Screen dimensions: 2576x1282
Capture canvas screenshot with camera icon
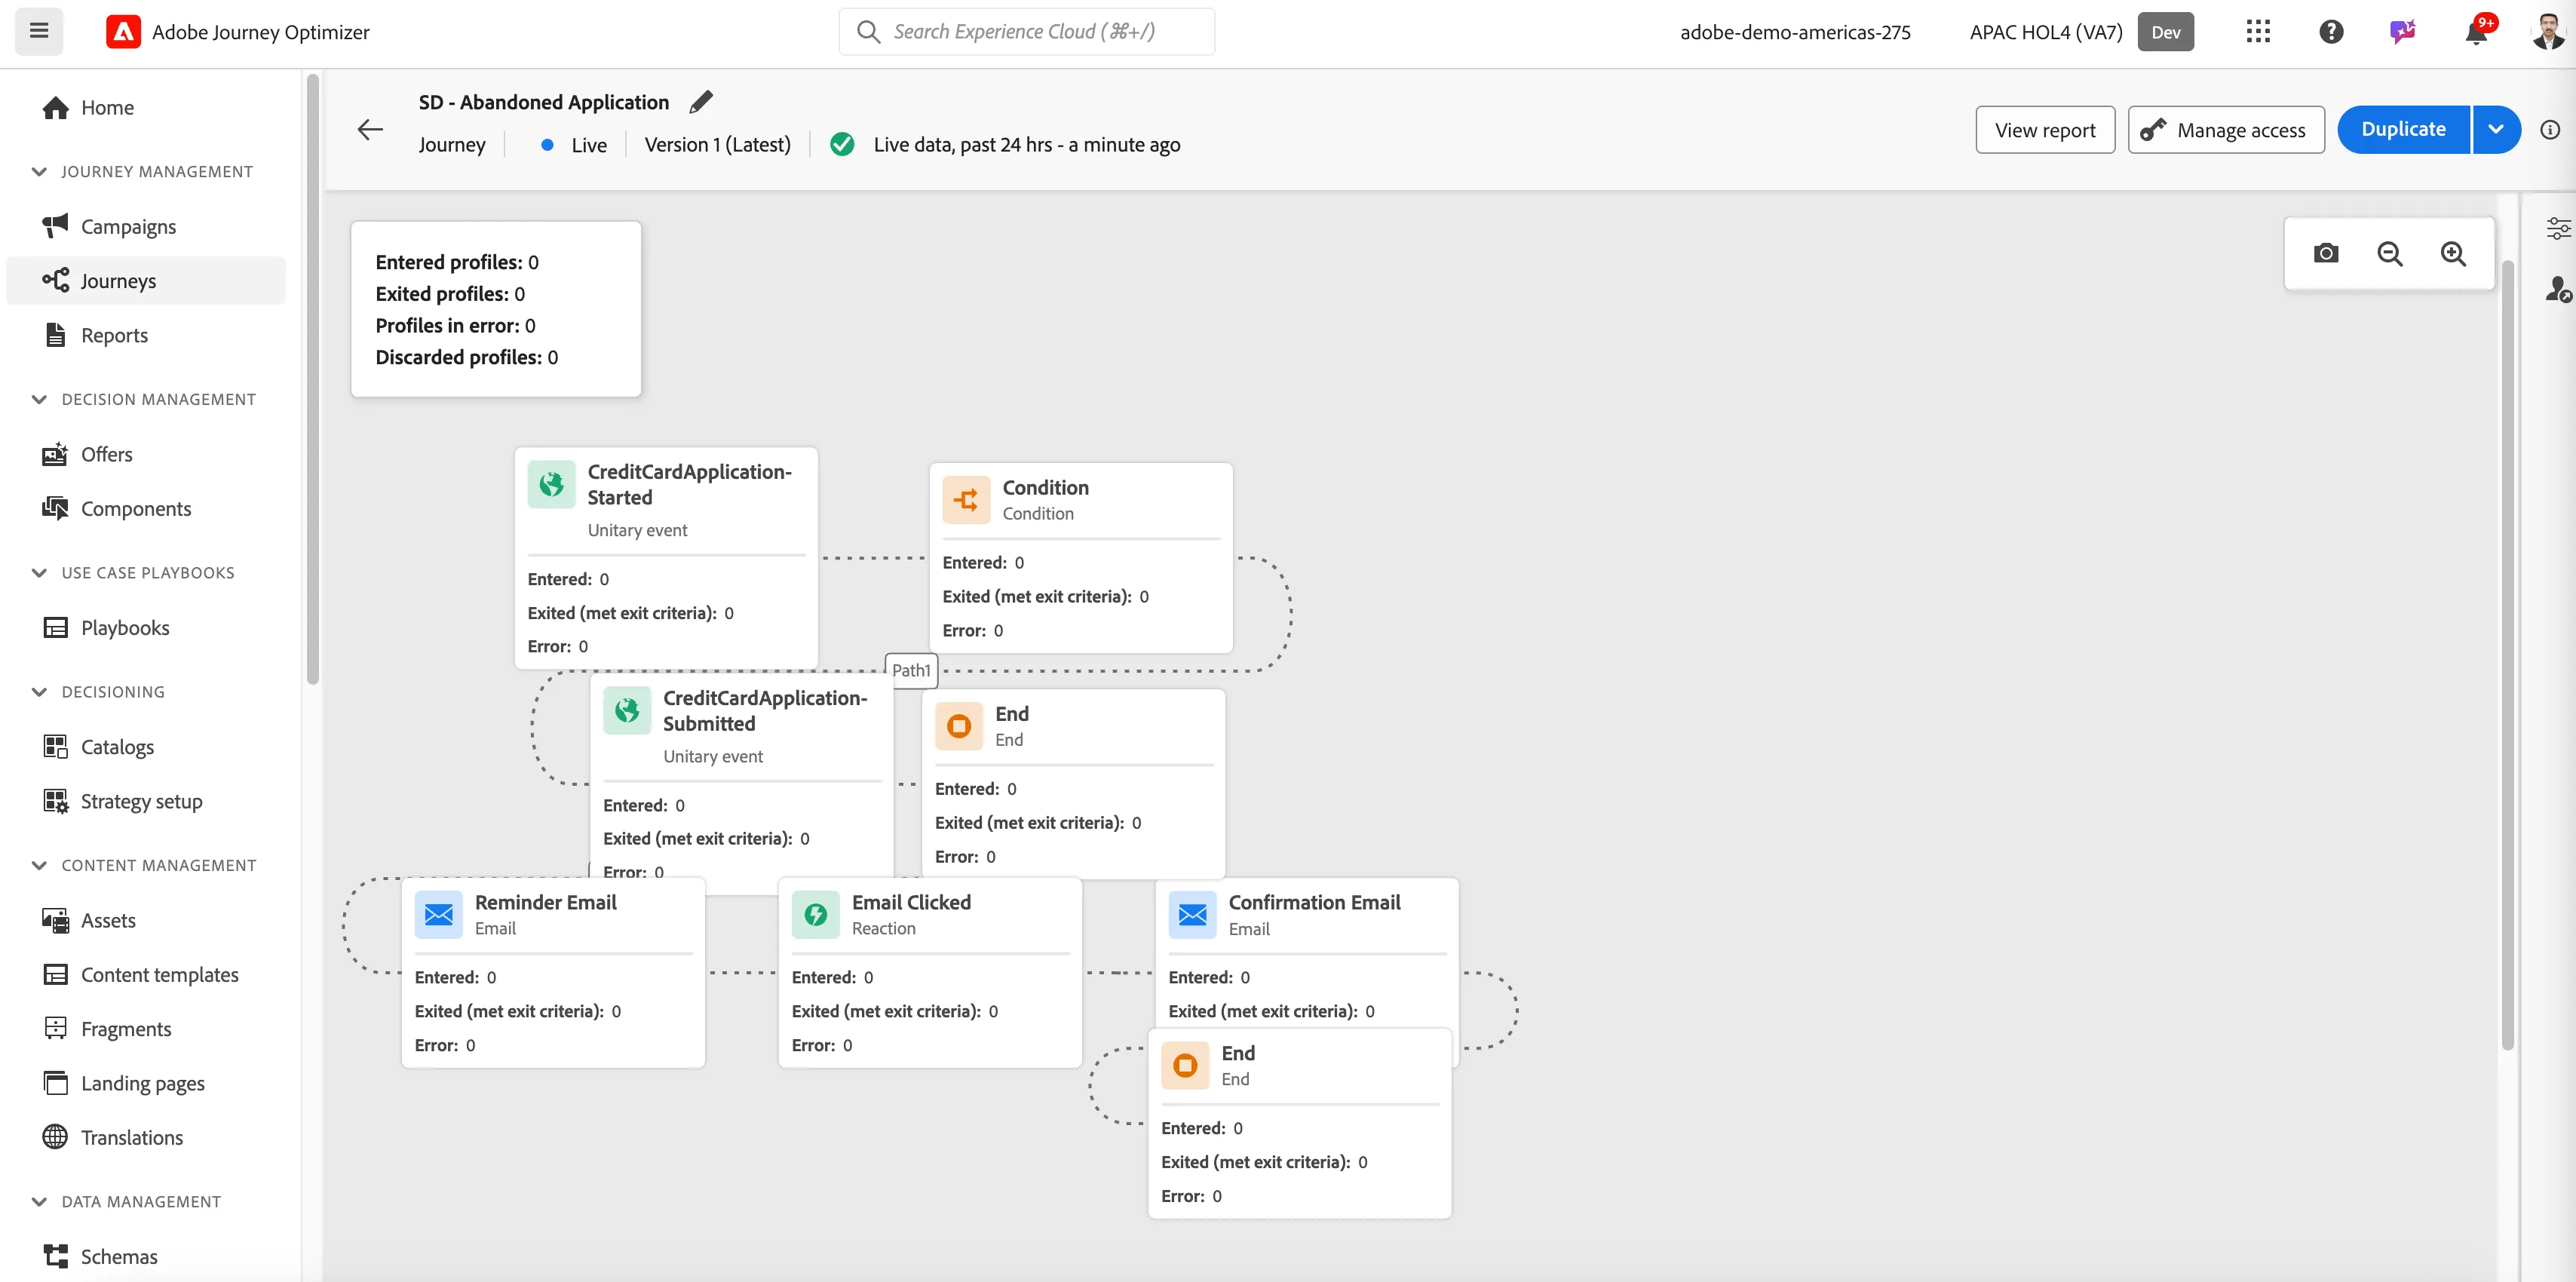click(2326, 253)
